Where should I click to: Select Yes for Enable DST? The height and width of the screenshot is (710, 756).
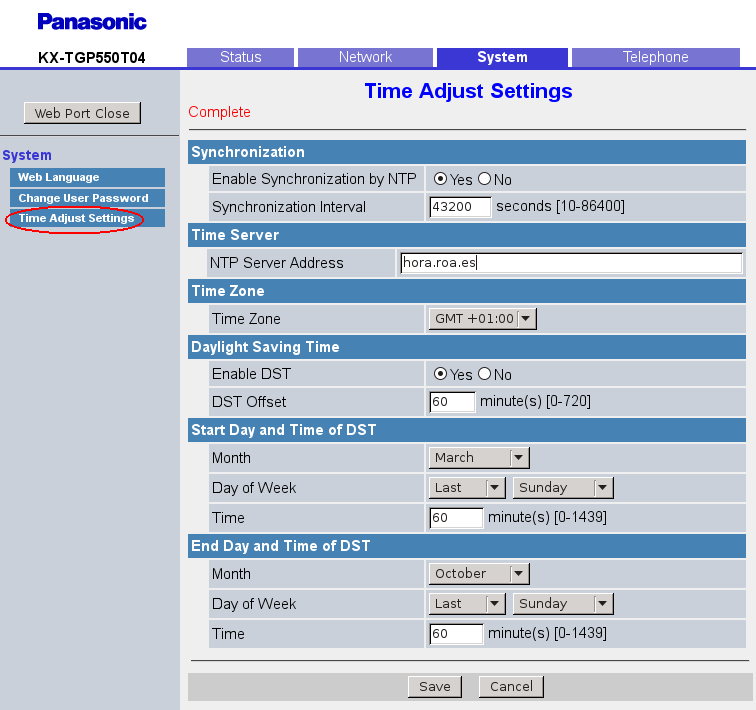(440, 374)
